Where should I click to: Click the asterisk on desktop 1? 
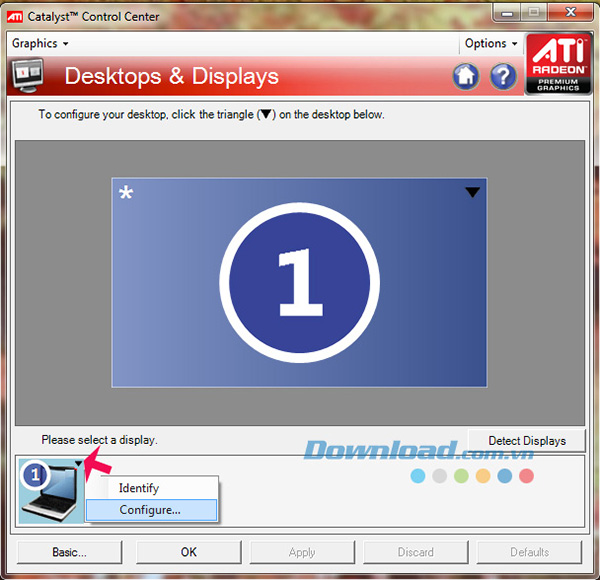click(x=126, y=192)
